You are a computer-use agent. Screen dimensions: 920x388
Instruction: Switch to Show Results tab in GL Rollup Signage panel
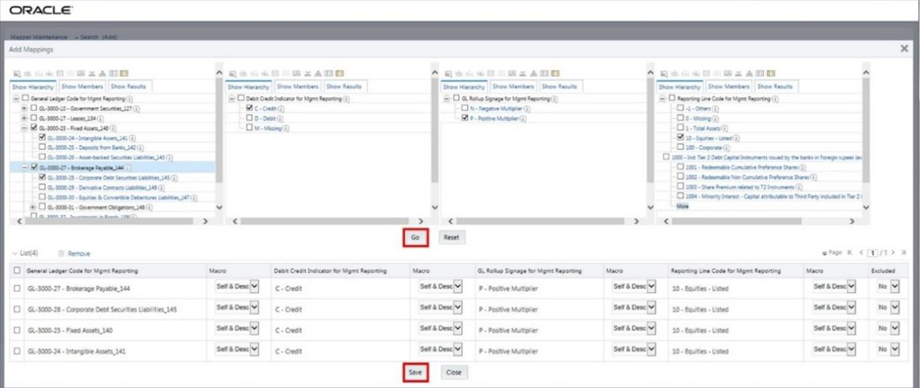[560, 86]
